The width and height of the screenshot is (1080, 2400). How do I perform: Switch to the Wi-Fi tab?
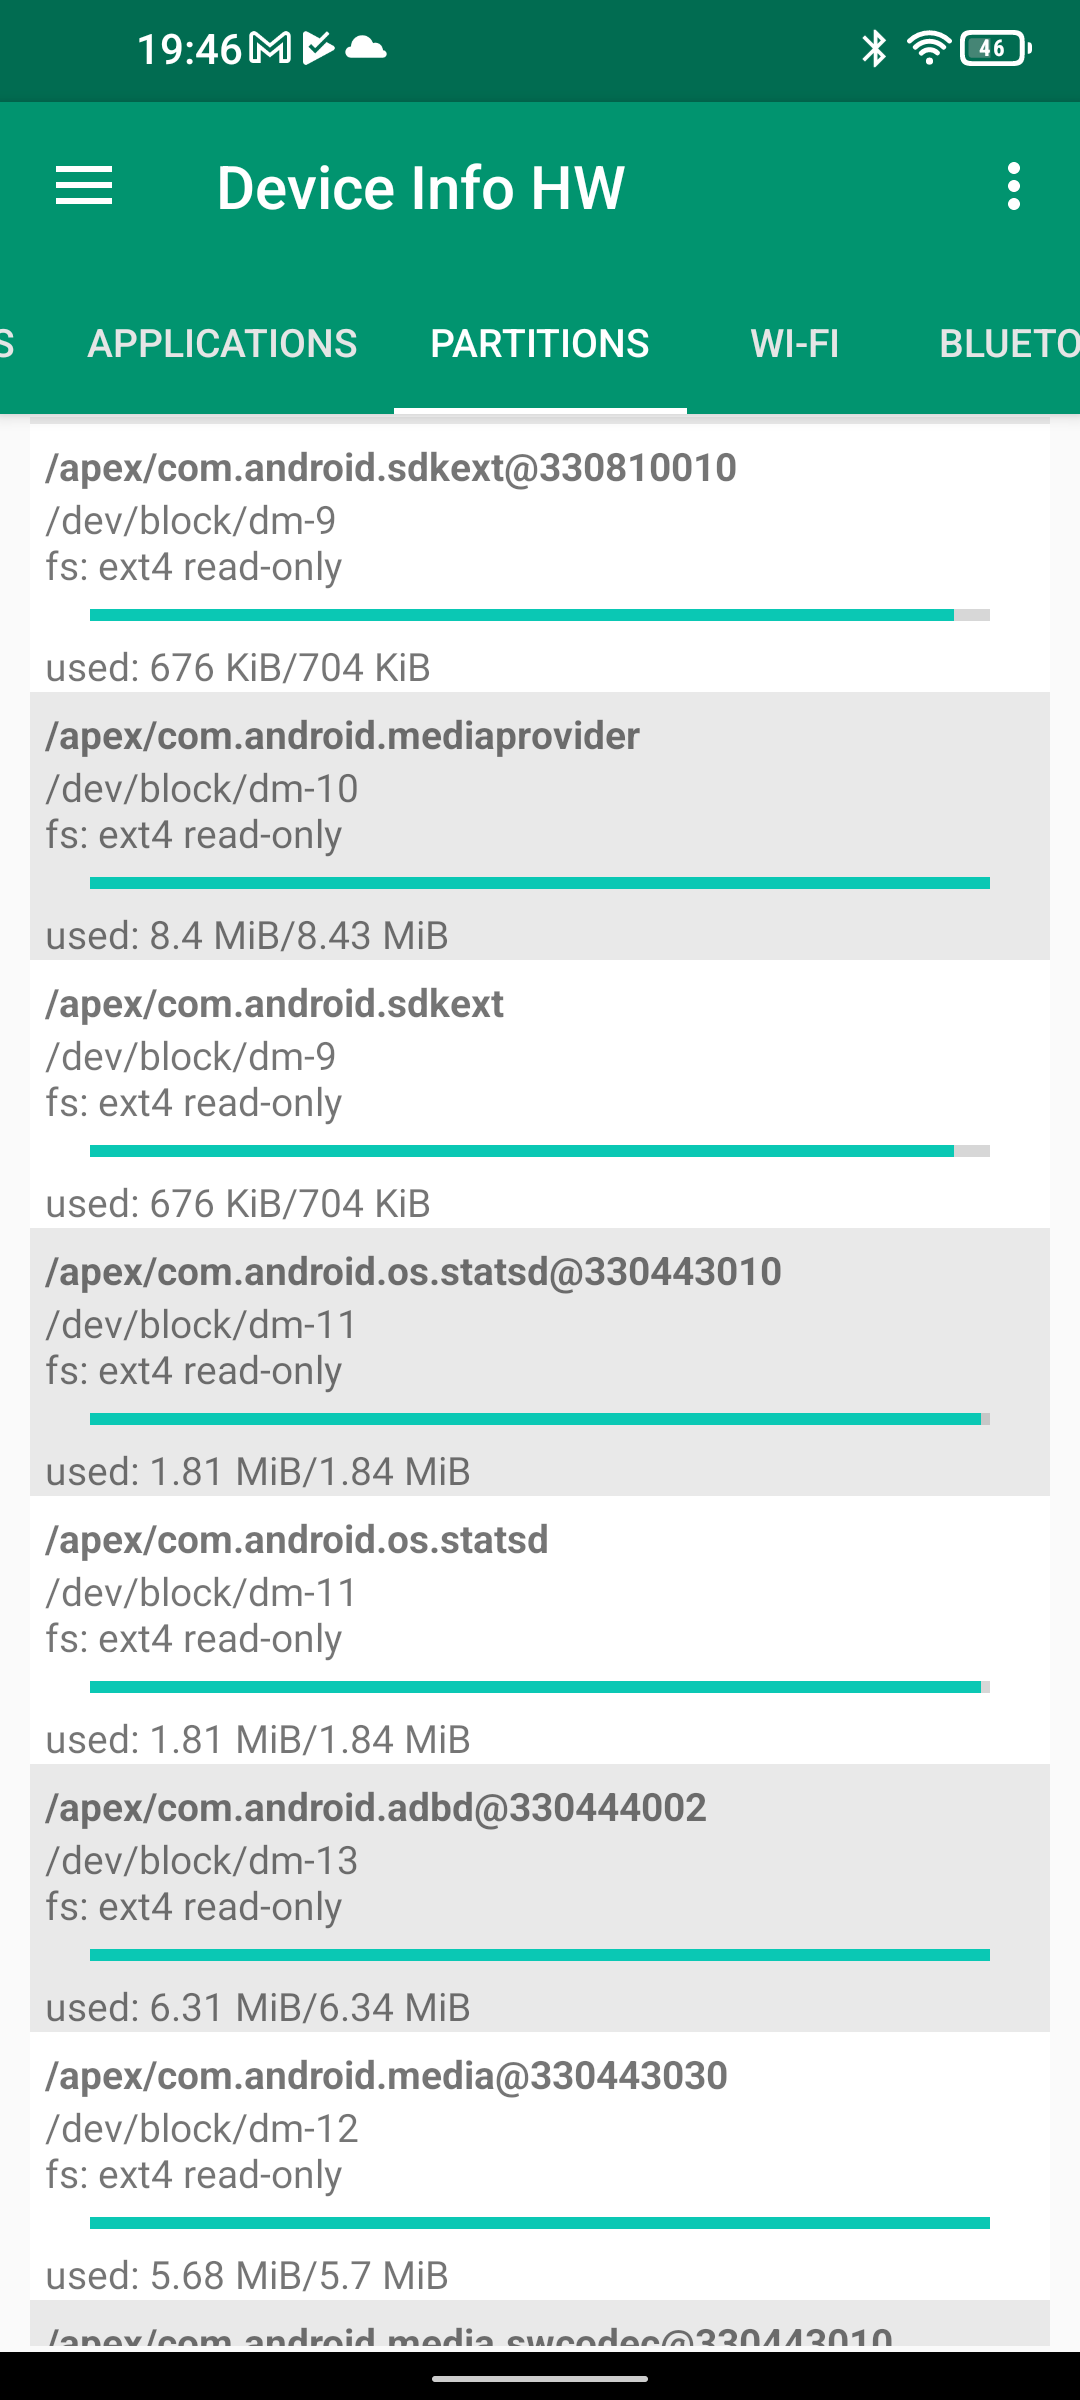pos(795,344)
